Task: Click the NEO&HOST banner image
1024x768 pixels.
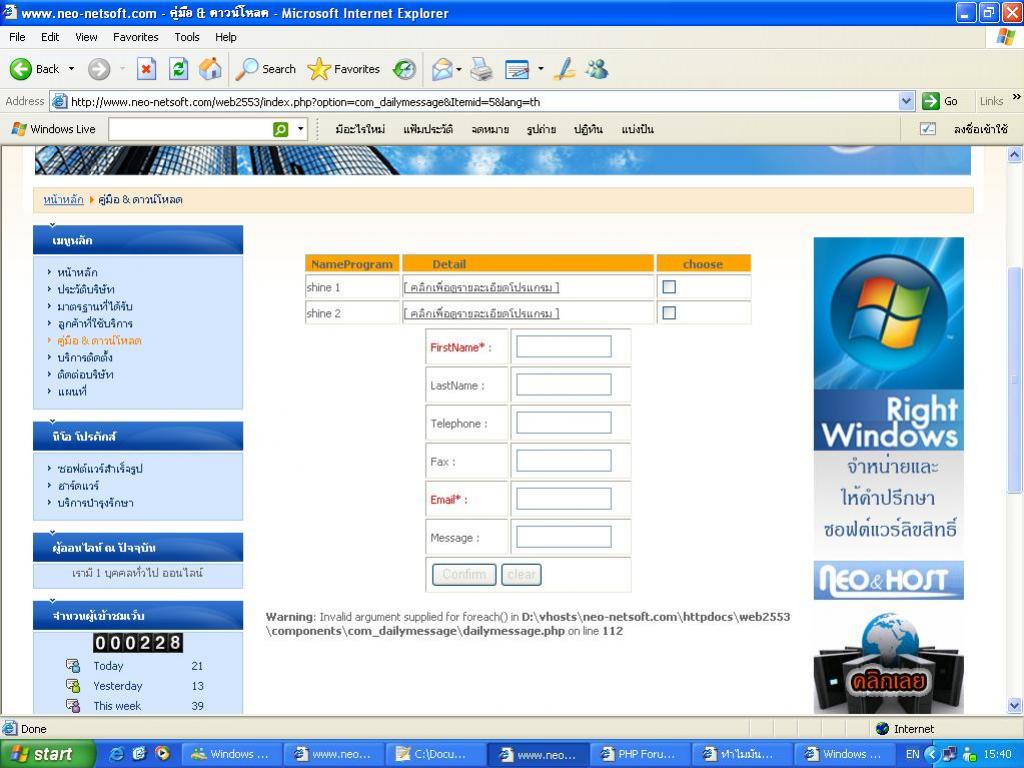Action: [888, 580]
